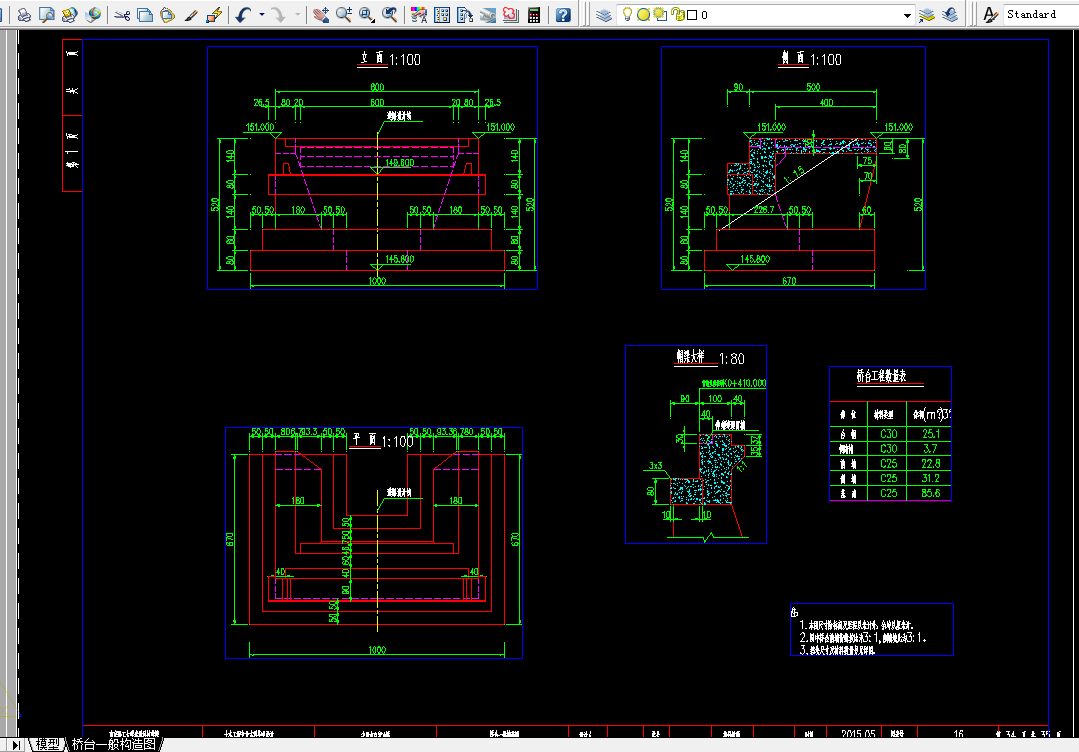
Task: Click the 1000 bottom dimension in plan view
Action: [377, 650]
